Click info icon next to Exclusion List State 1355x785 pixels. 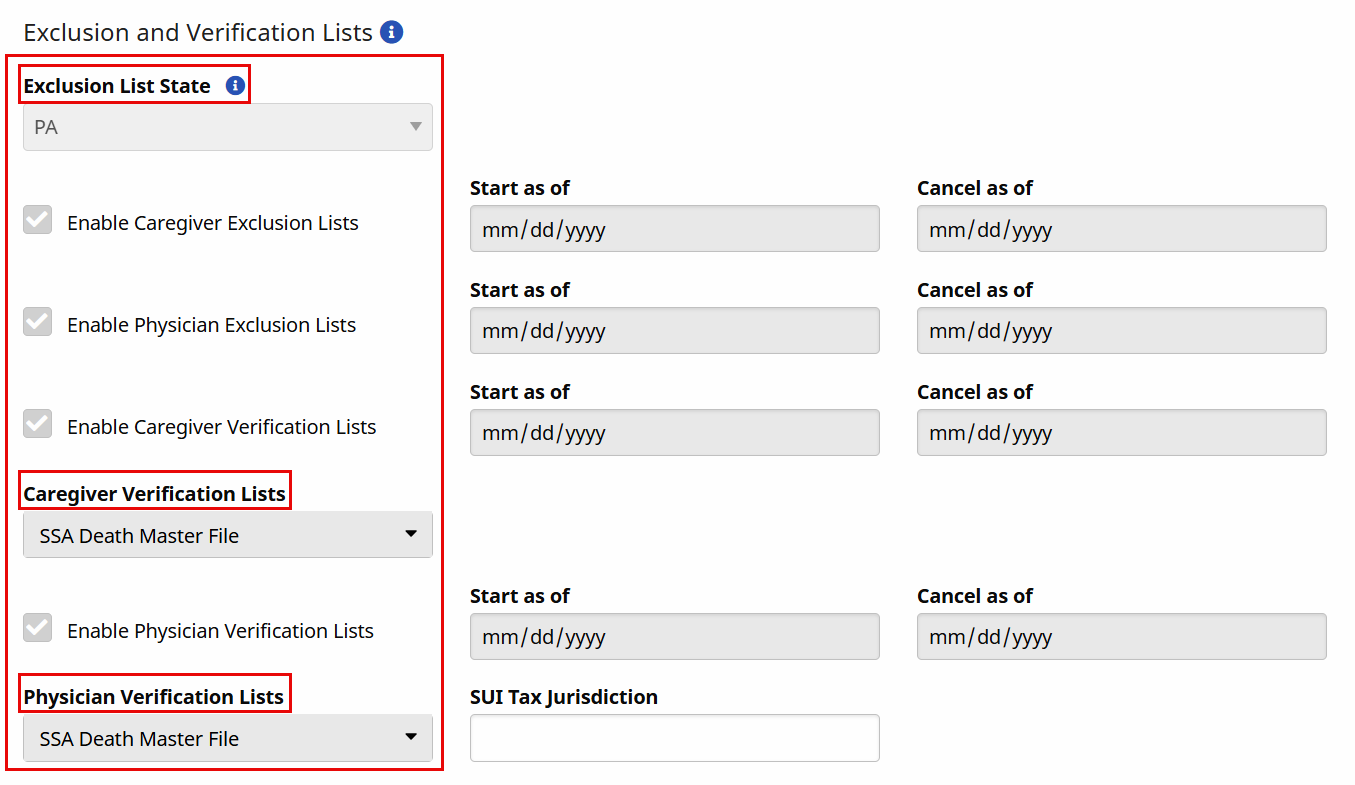tap(235, 86)
